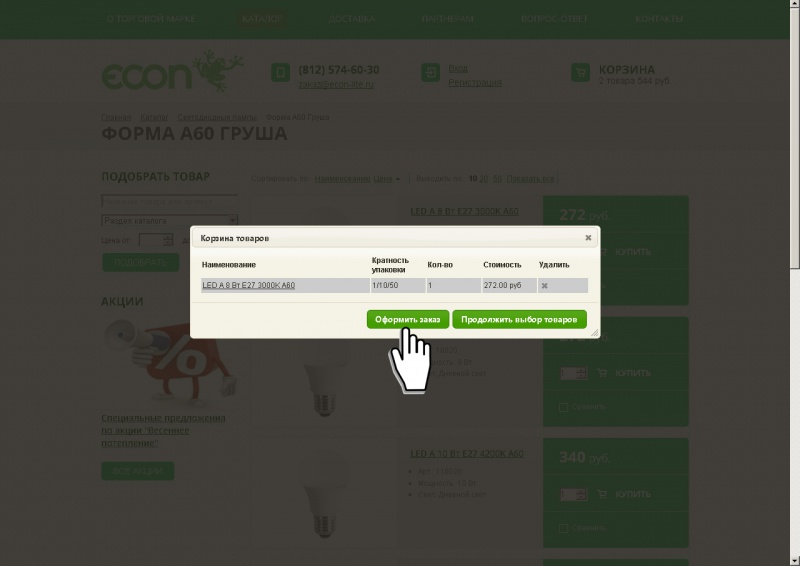Screen dimensions: 800x566
Task: Click the special offers percent image
Action: coord(170,361)
